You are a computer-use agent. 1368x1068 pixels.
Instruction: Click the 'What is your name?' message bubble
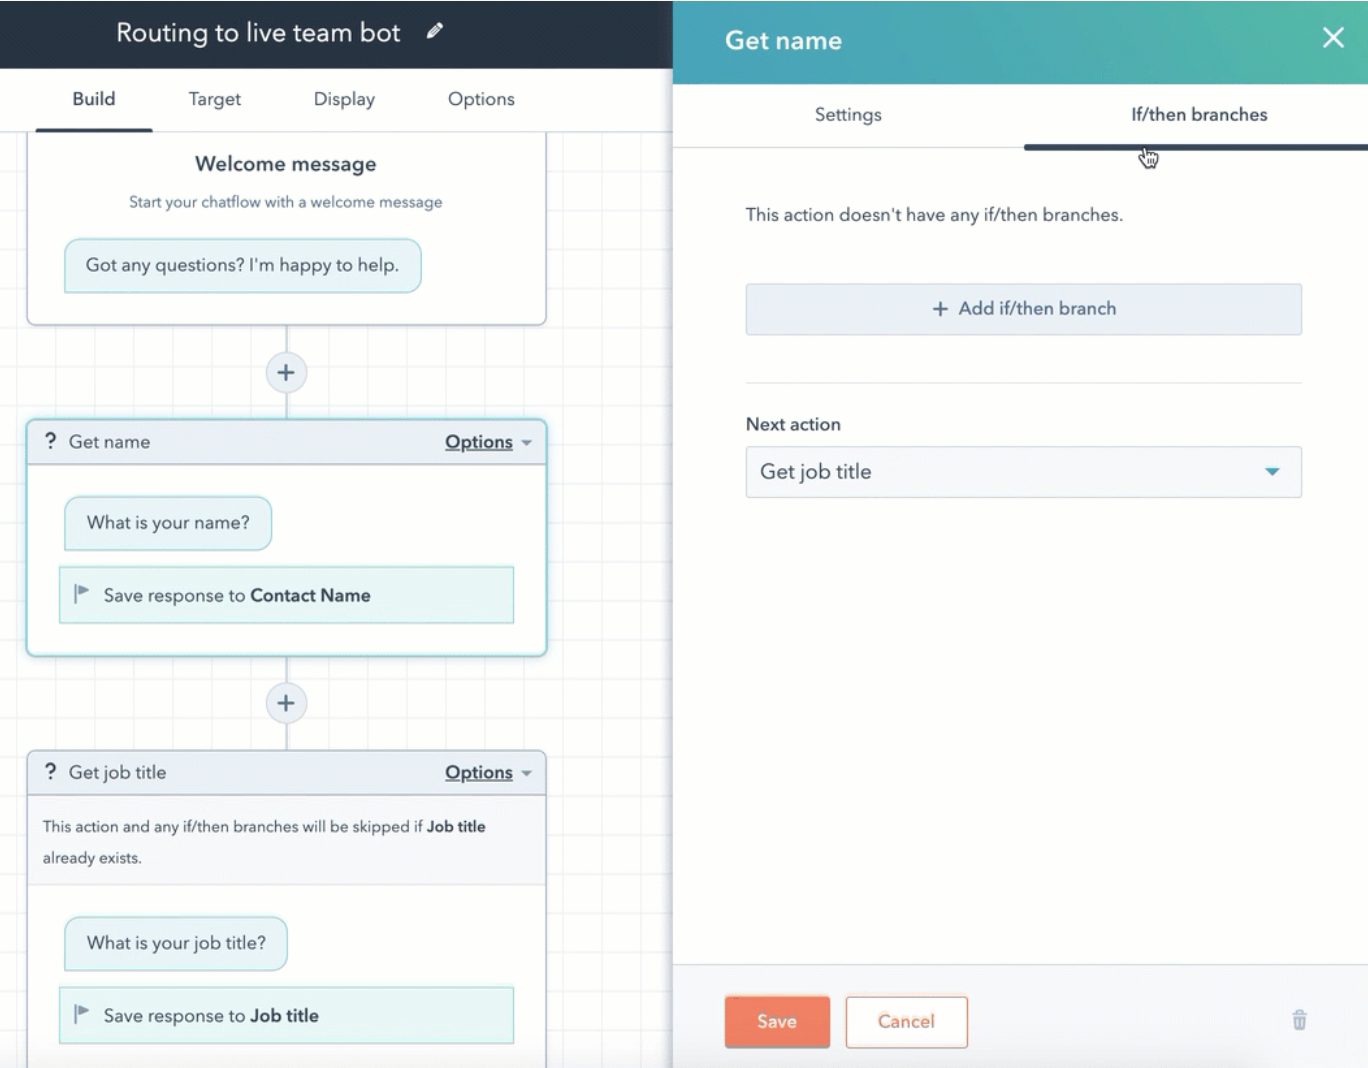coord(168,523)
